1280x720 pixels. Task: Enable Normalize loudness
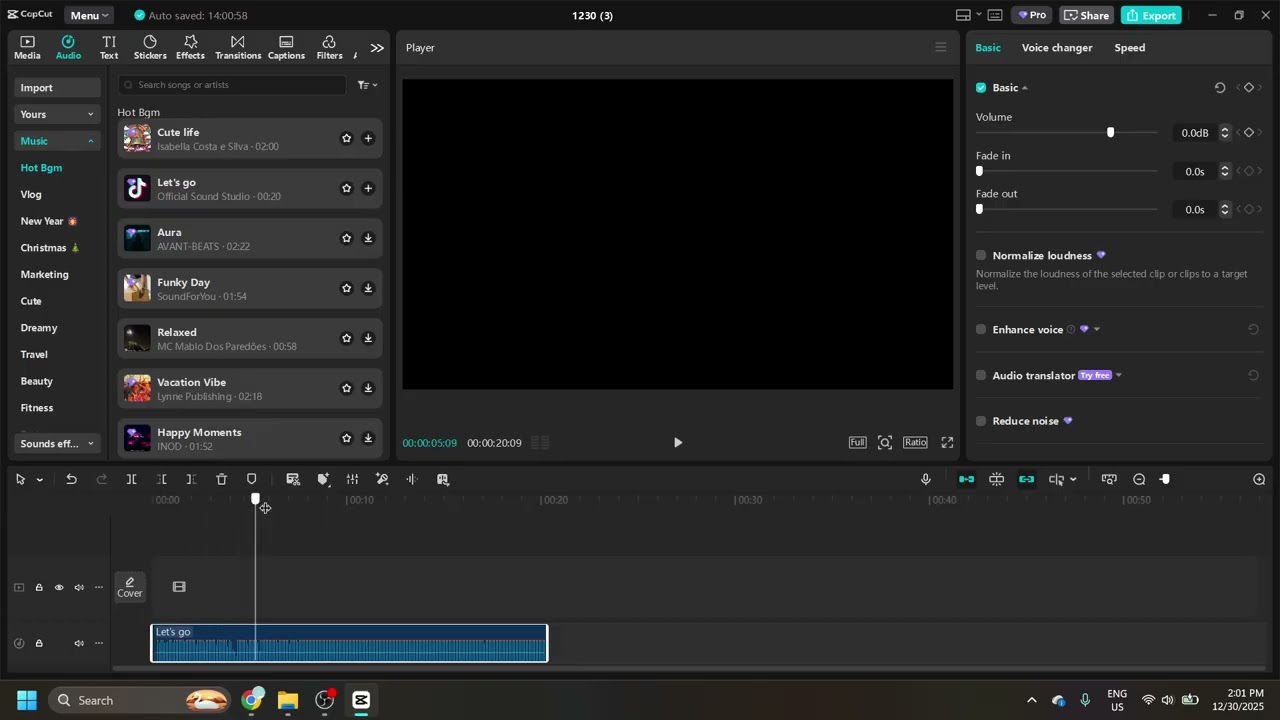click(x=981, y=256)
